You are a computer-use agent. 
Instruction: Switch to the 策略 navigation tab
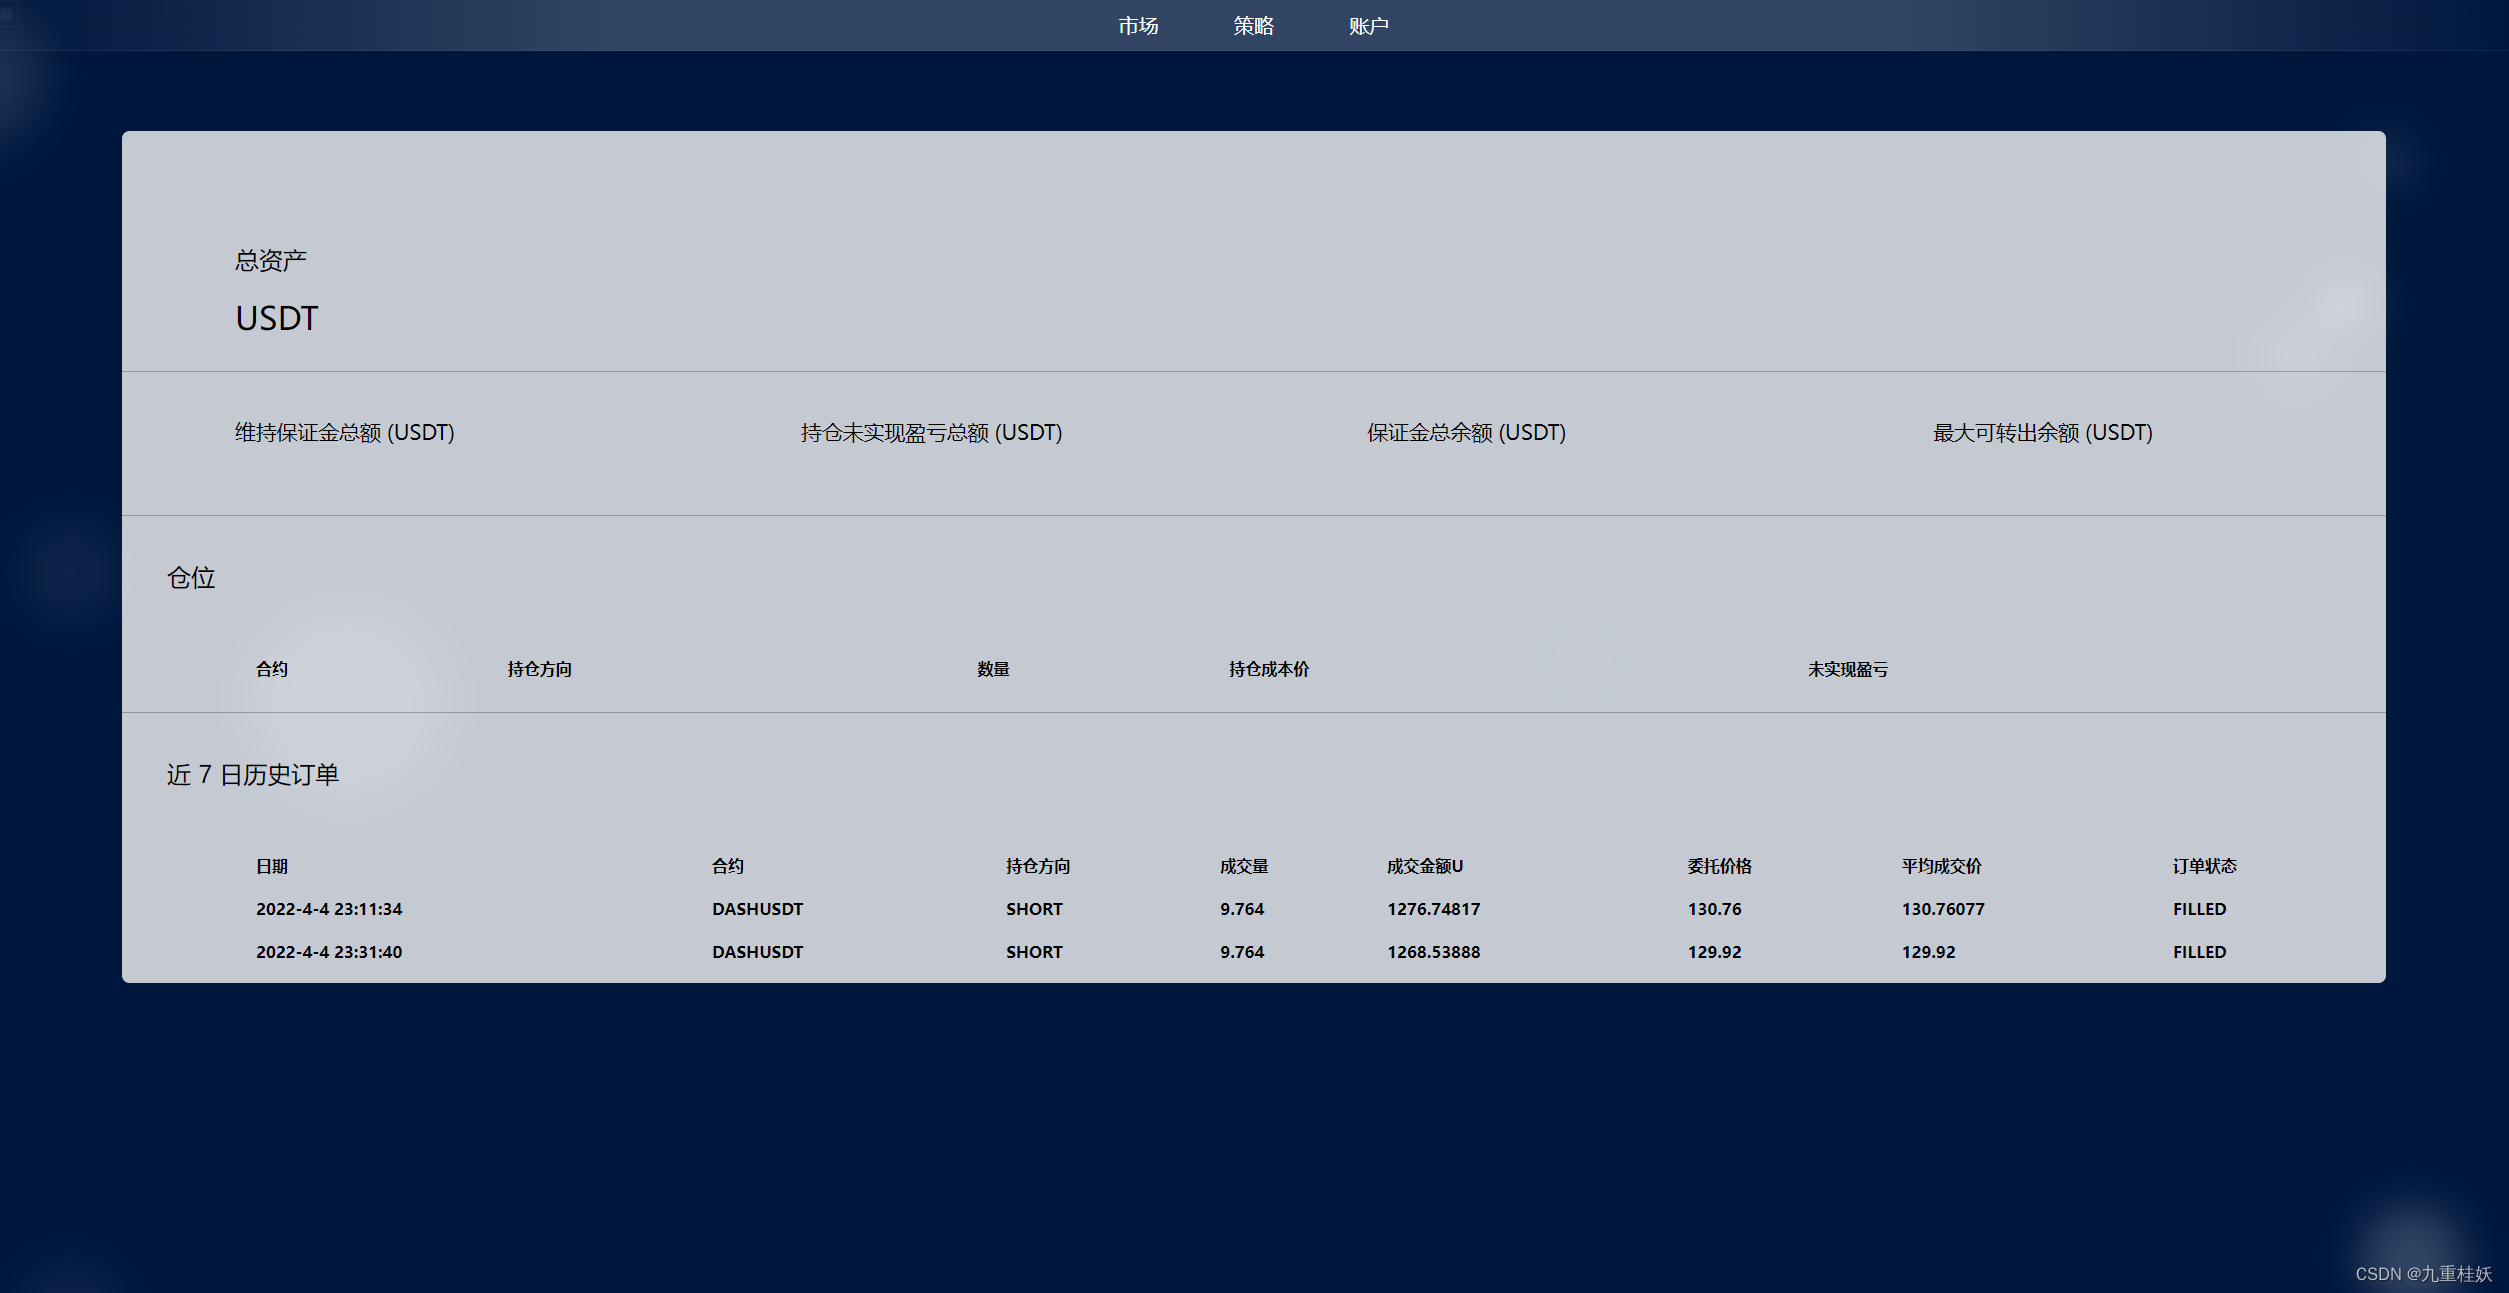click(1253, 26)
